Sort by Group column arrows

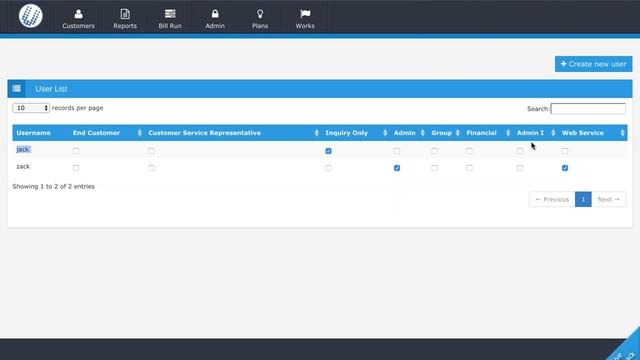tap(458, 133)
